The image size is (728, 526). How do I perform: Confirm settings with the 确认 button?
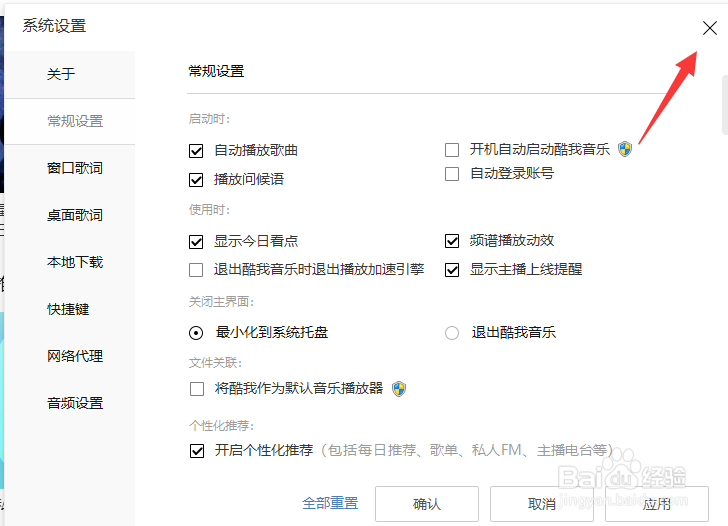pyautogui.click(x=427, y=504)
